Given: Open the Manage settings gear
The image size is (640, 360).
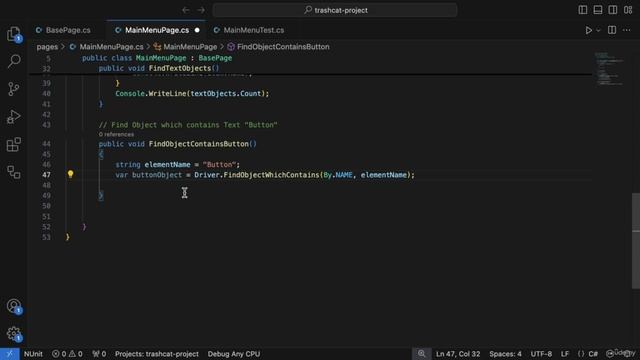Looking at the screenshot, I should click(x=14, y=333).
